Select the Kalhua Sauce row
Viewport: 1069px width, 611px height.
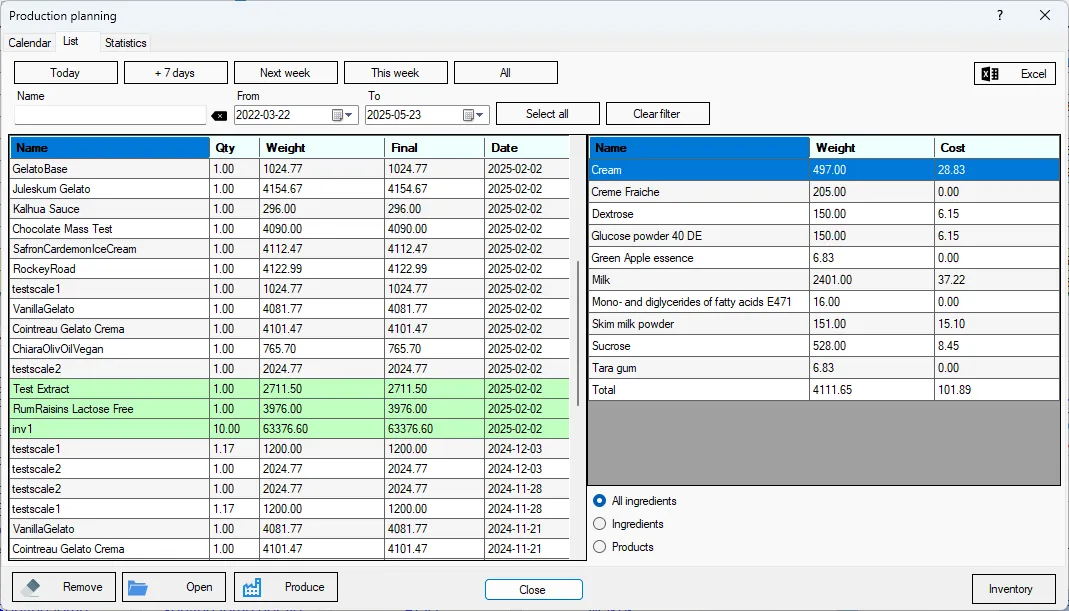289,209
